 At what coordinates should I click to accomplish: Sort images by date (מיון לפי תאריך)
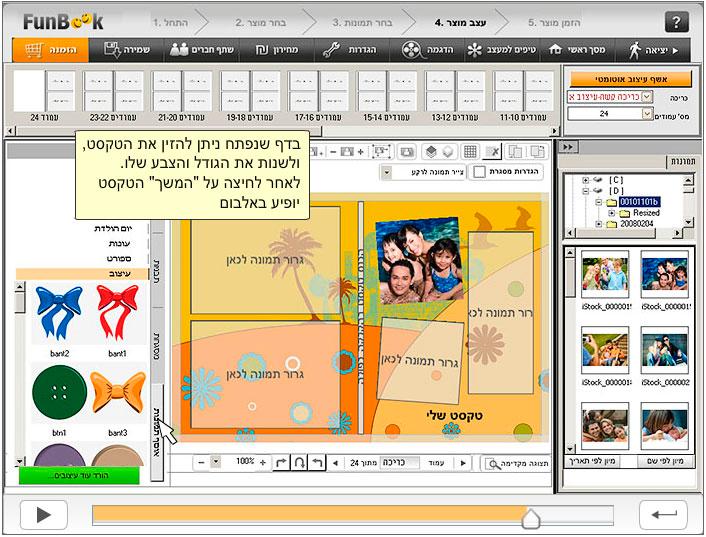tap(592, 461)
